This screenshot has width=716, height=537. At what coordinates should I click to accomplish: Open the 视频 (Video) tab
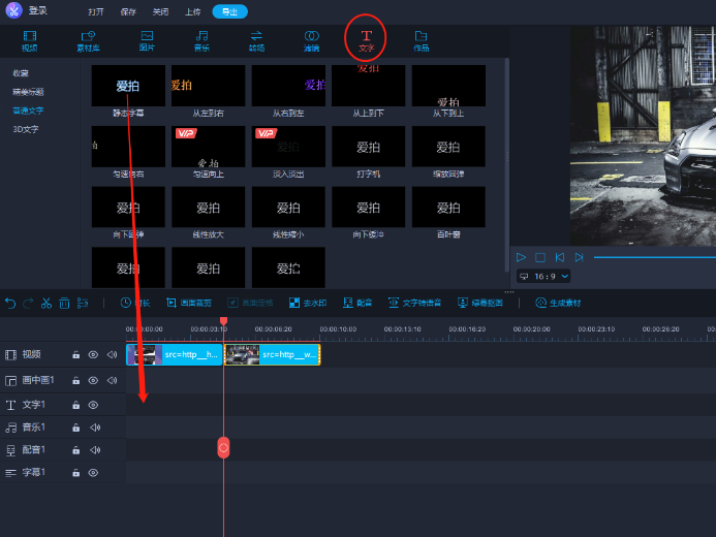[30, 41]
